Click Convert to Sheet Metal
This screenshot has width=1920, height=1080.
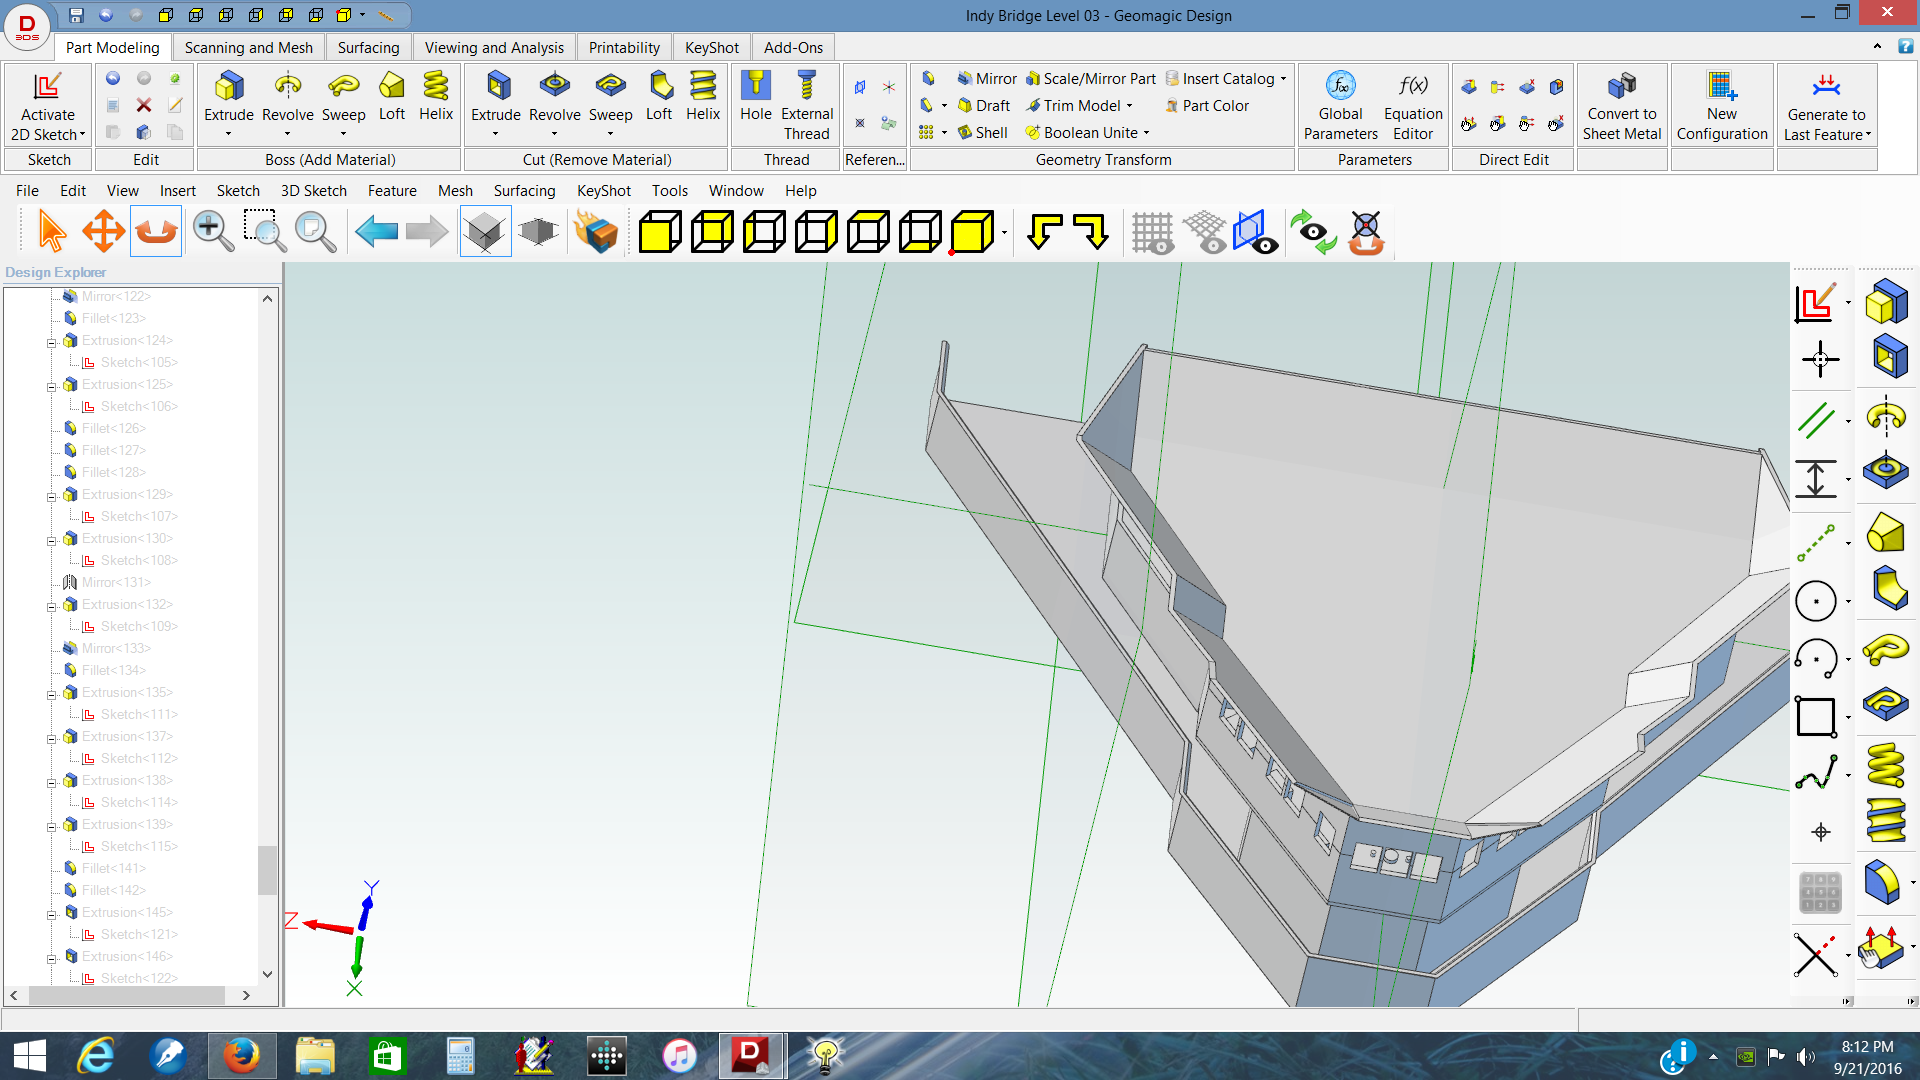(1622, 105)
